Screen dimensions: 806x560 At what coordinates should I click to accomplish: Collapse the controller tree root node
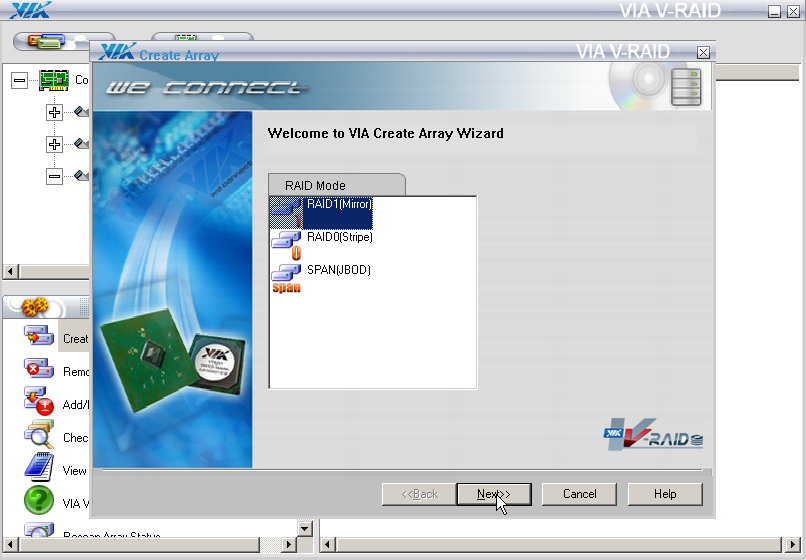pos(19,80)
